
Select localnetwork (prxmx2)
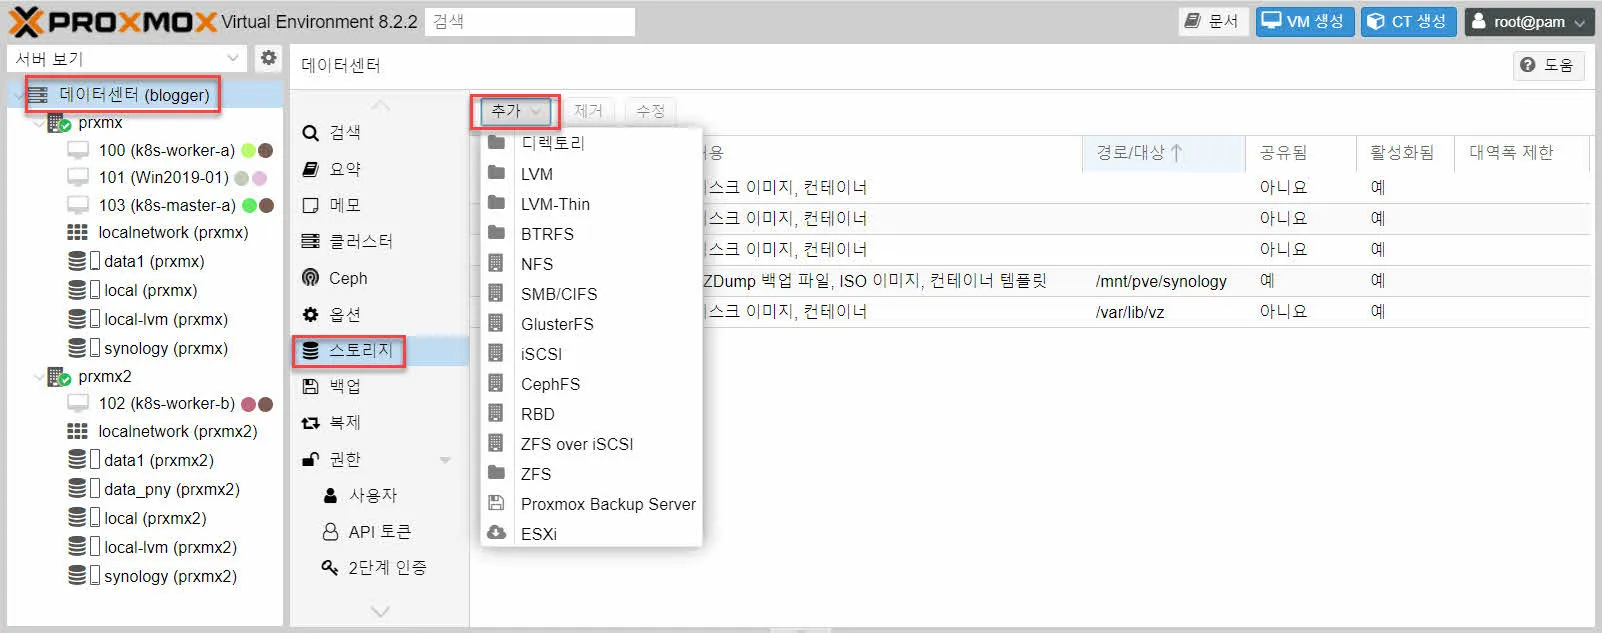[x=177, y=431]
